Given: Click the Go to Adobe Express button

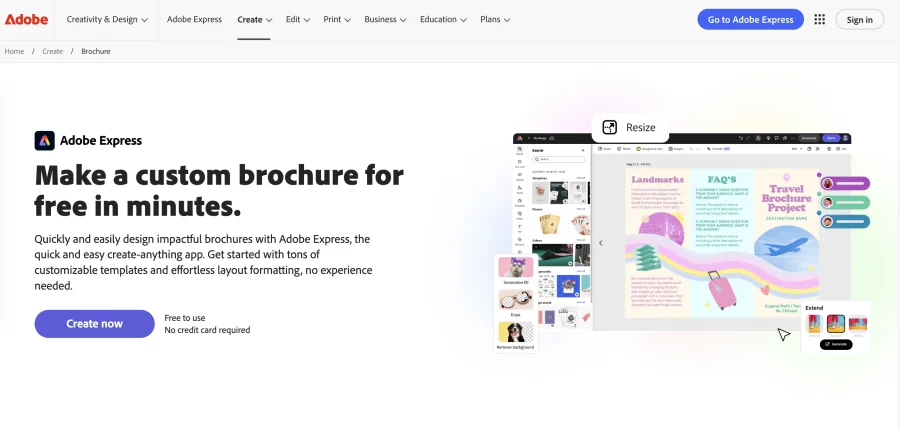Looking at the screenshot, I should click(750, 20).
